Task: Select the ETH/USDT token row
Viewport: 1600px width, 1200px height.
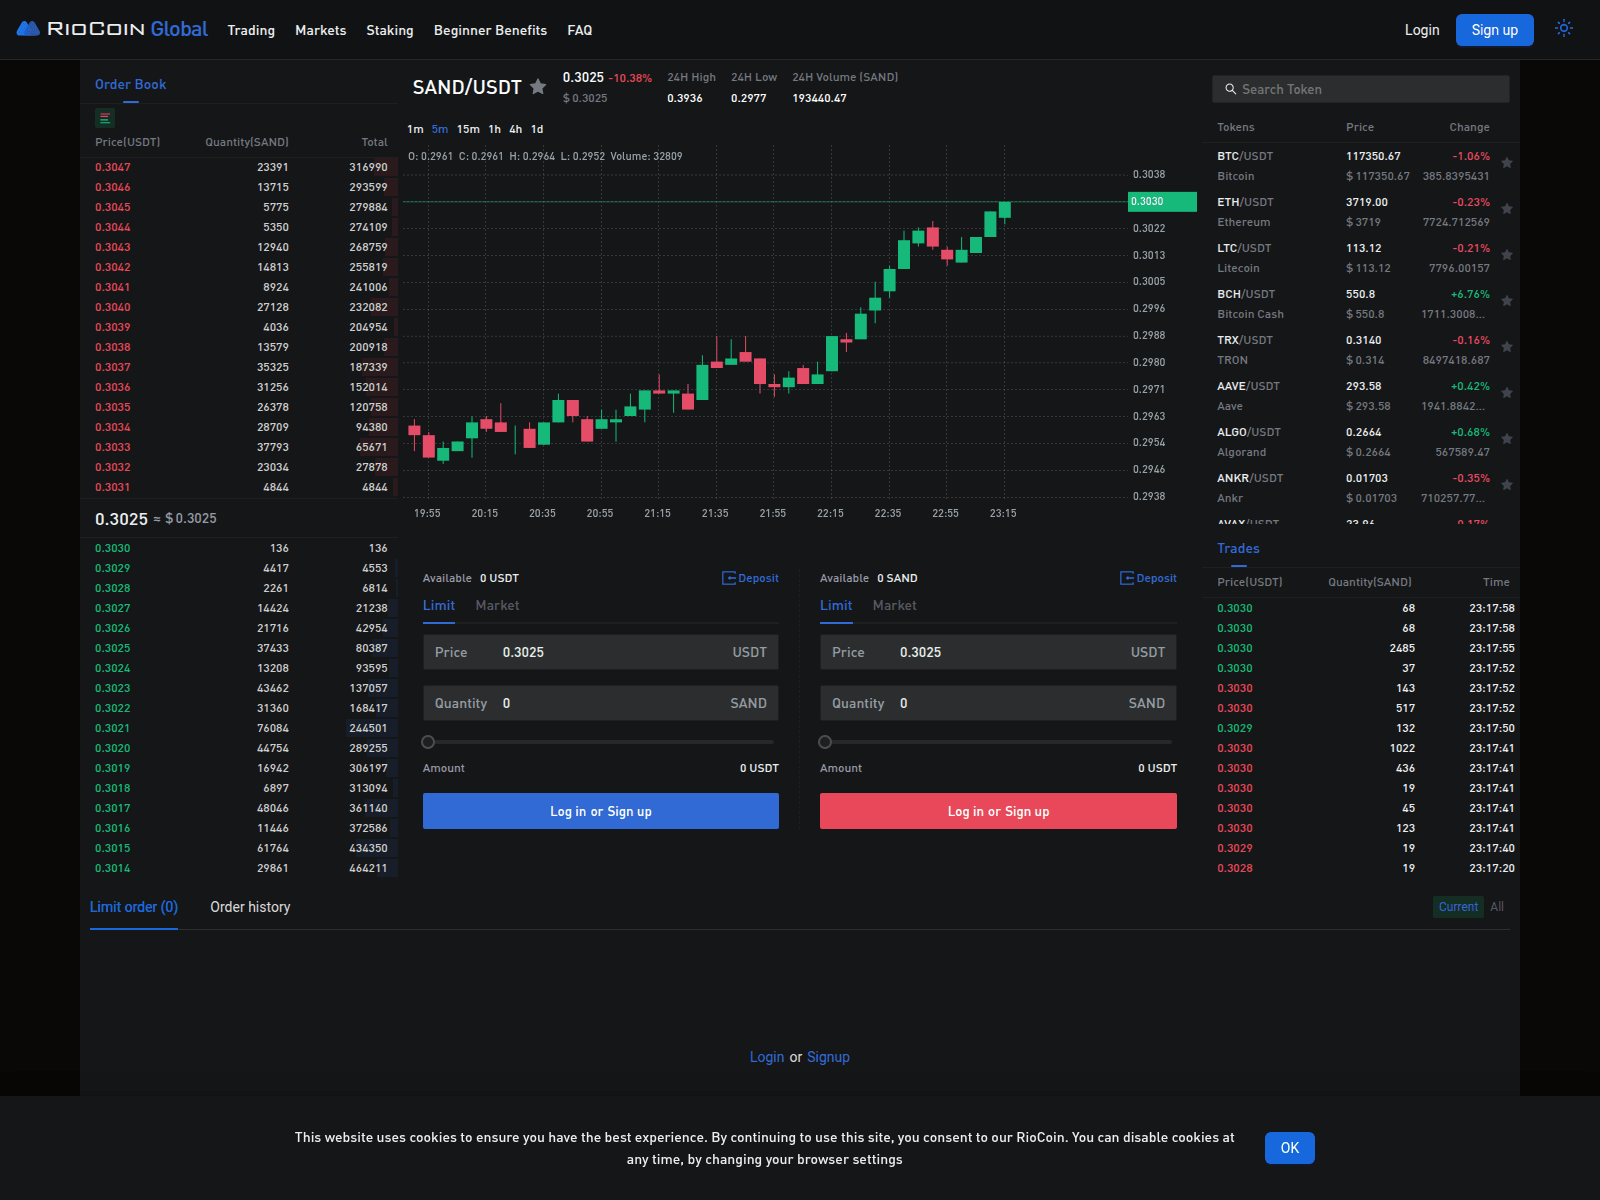Action: (1361, 212)
